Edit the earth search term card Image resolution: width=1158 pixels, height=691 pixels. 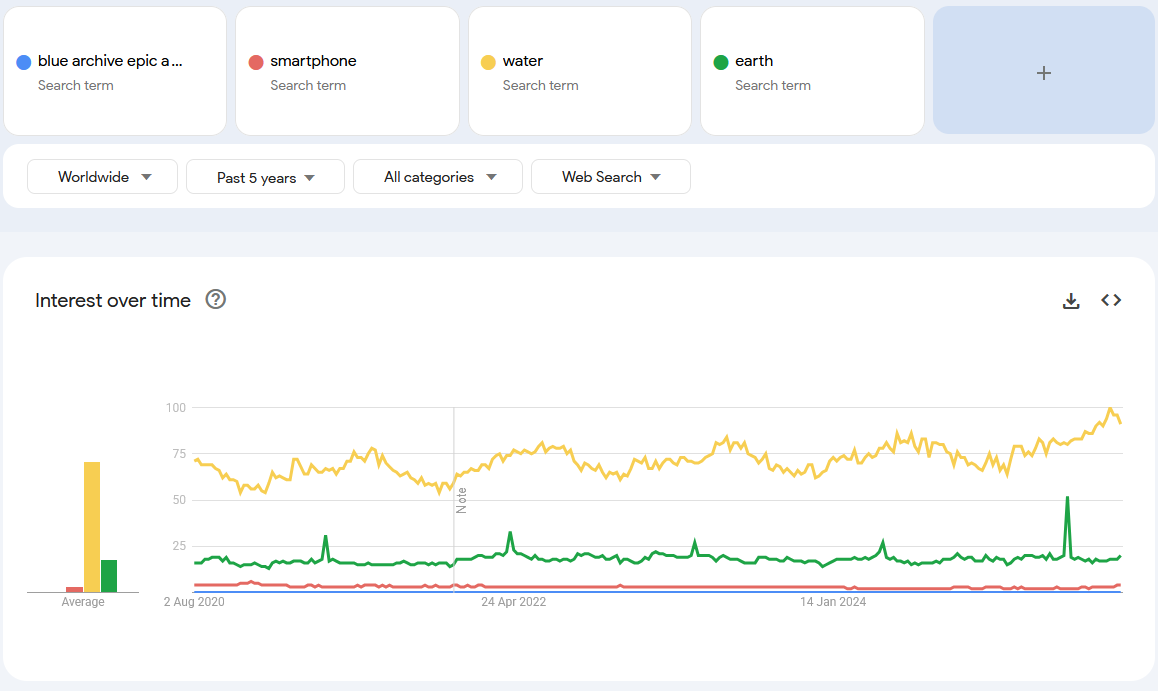point(812,71)
